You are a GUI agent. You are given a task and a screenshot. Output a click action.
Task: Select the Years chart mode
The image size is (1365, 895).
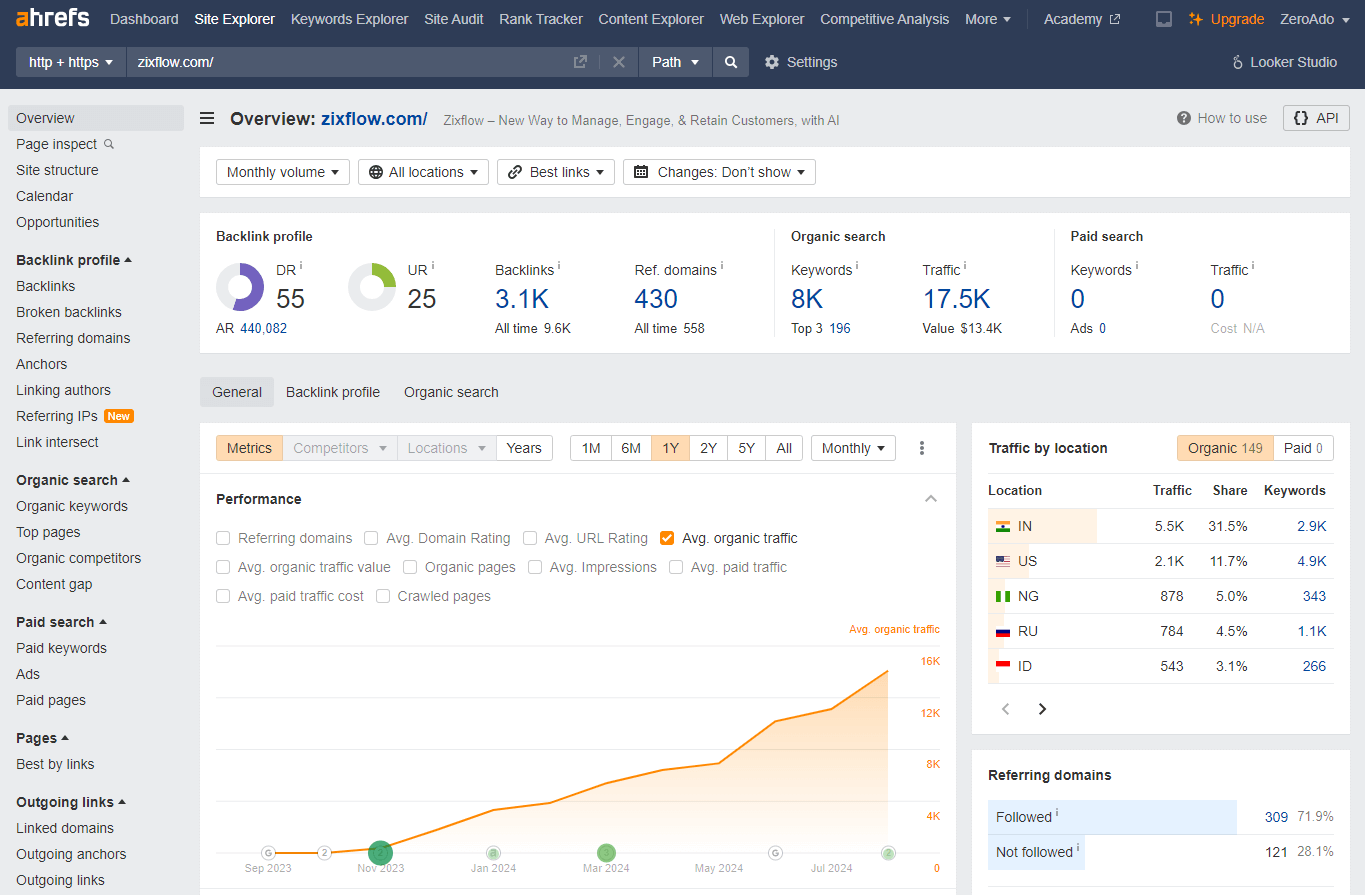coord(524,448)
